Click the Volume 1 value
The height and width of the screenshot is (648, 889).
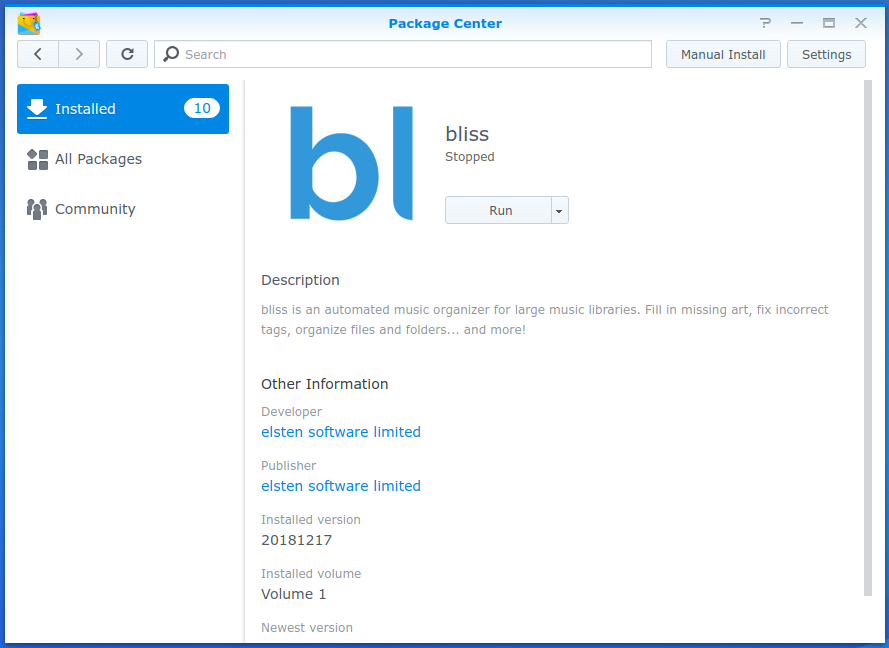[x=294, y=594]
